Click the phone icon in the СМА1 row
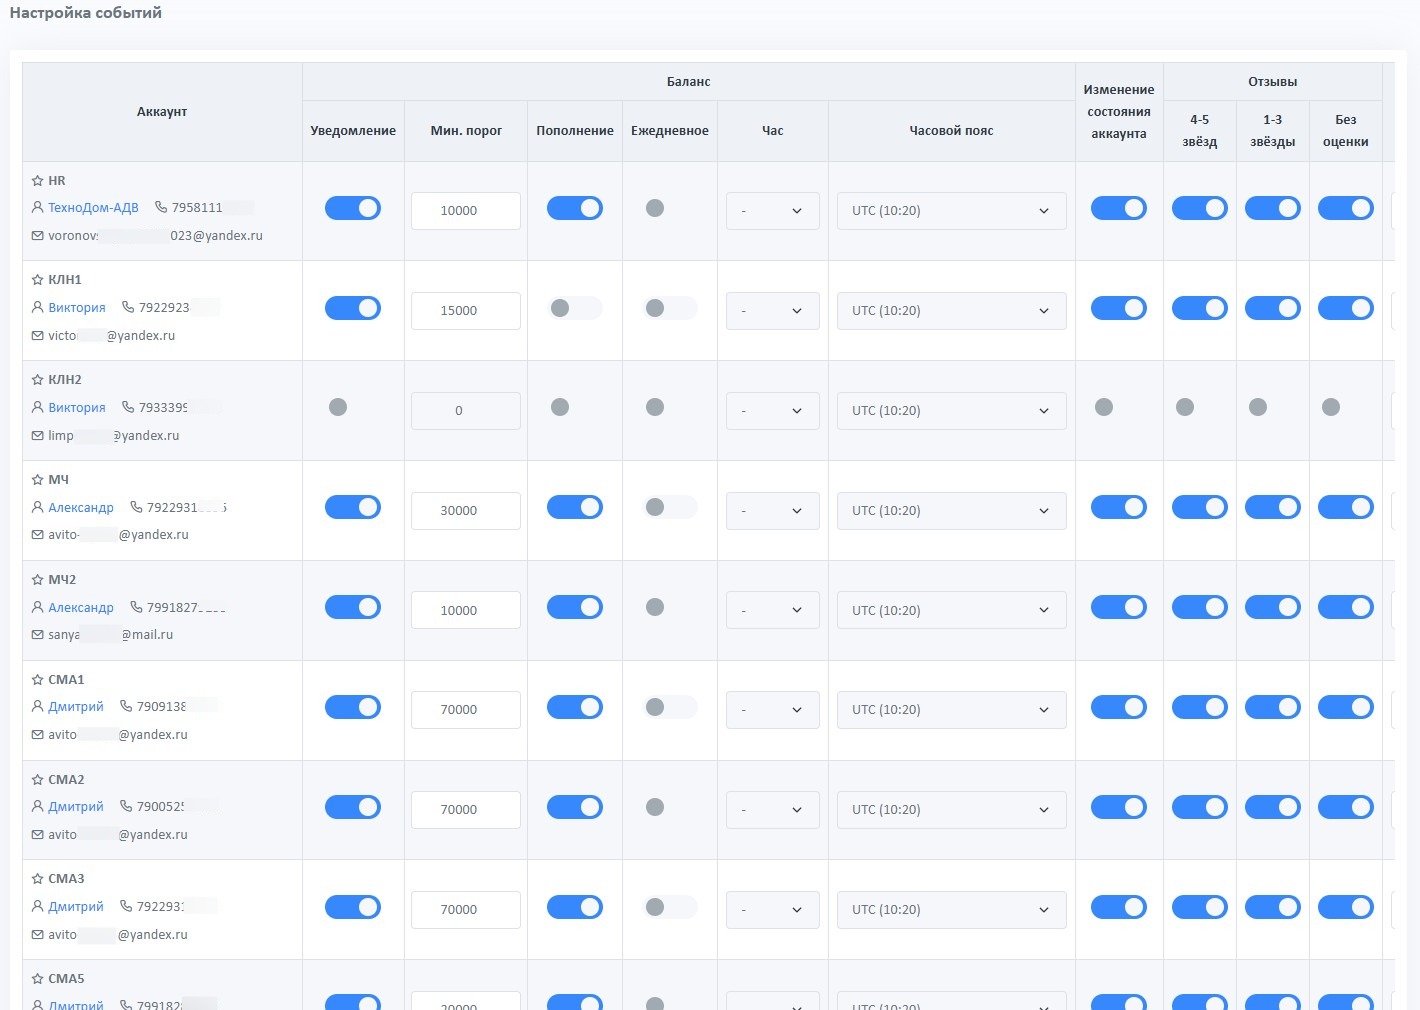Viewport: 1420px width, 1010px height. [x=126, y=707]
